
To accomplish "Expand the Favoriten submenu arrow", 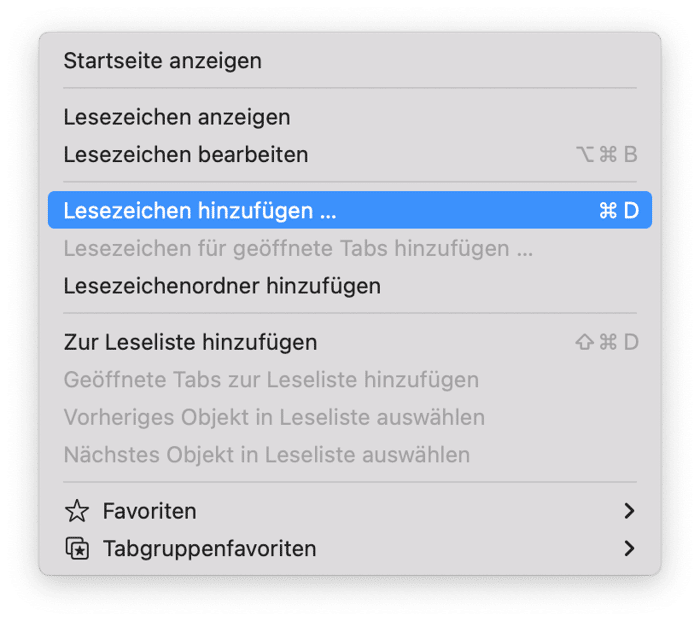I will 629,511.
